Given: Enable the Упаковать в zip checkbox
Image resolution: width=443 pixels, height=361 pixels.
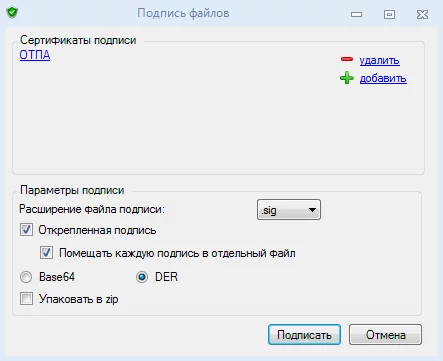Looking at the screenshot, I should point(26,299).
